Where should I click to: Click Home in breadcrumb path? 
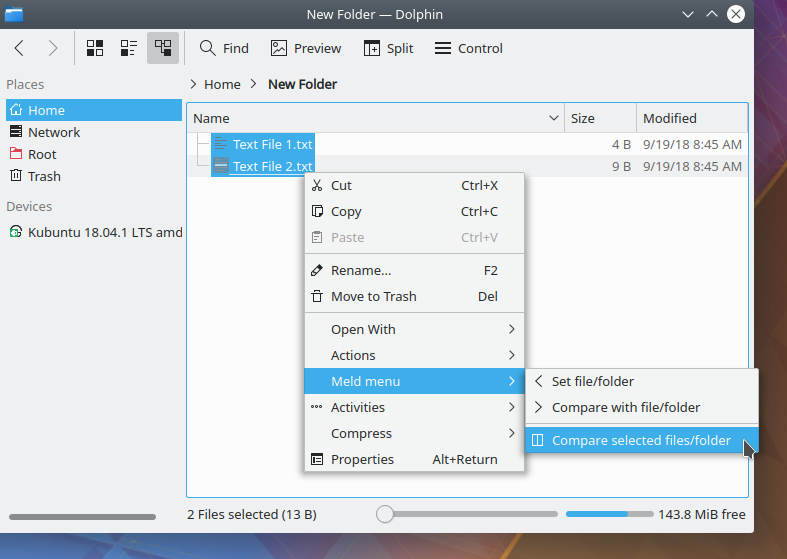pyautogui.click(x=222, y=84)
